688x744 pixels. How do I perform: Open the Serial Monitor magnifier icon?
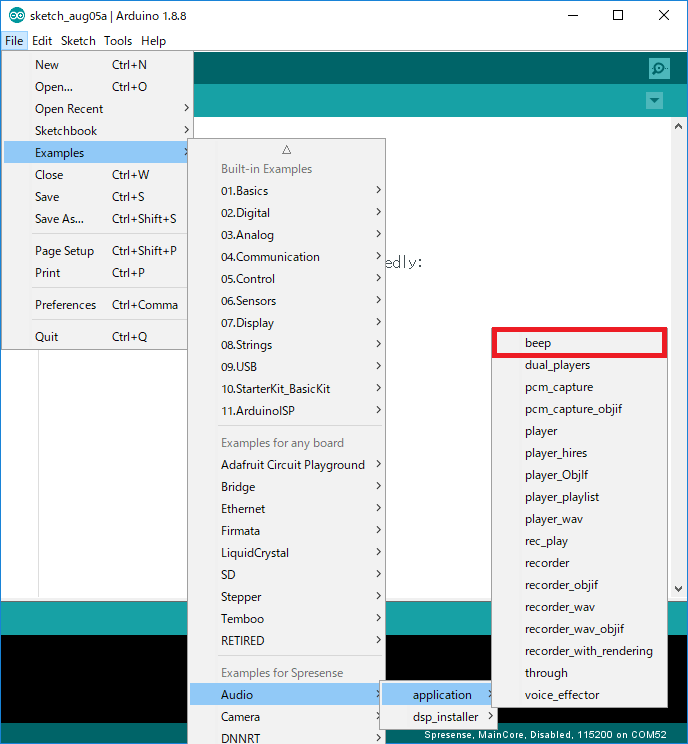[658, 68]
